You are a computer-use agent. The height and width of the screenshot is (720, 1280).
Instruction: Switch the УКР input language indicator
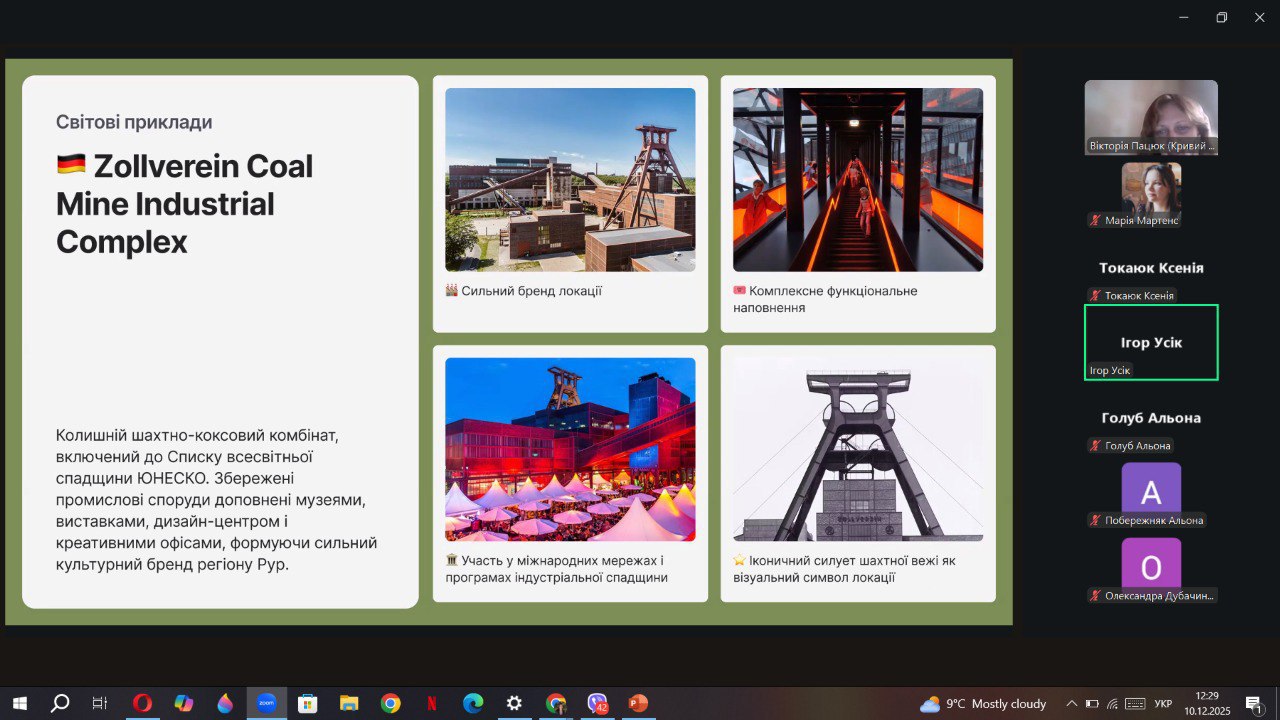click(x=1163, y=704)
